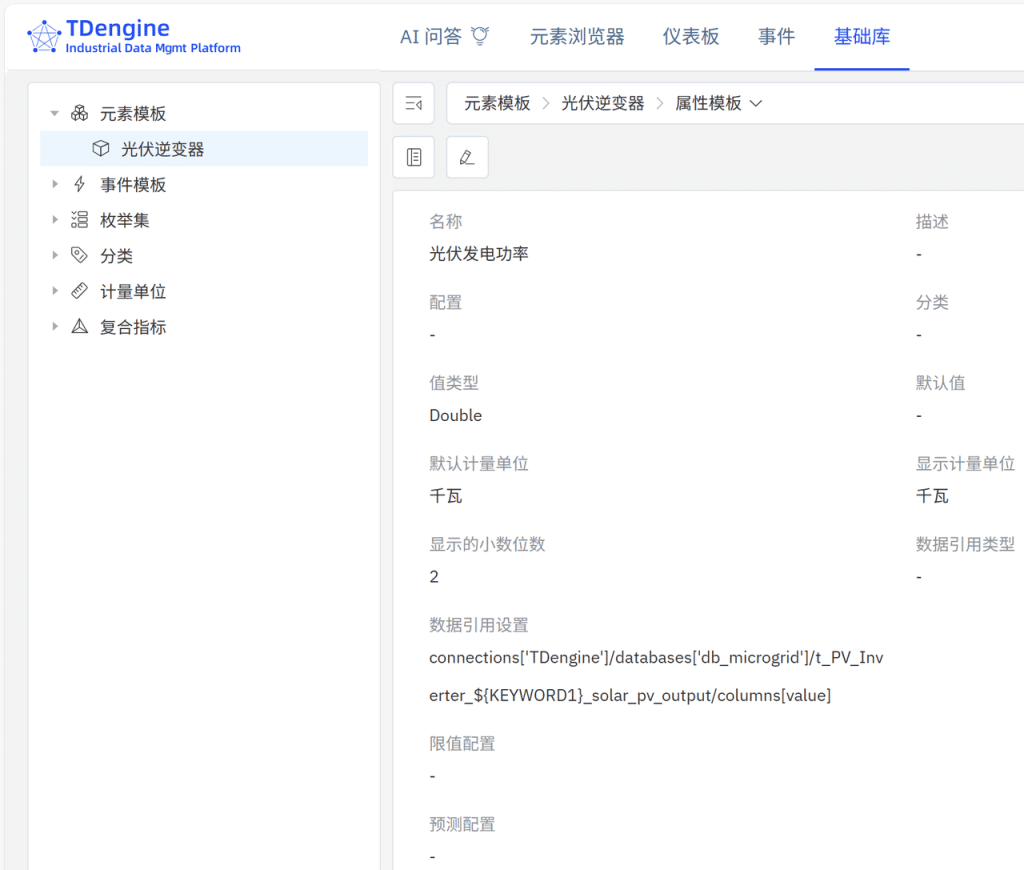The height and width of the screenshot is (870, 1024).
Task: Switch to the 仪表板 tab
Action: tap(692, 37)
